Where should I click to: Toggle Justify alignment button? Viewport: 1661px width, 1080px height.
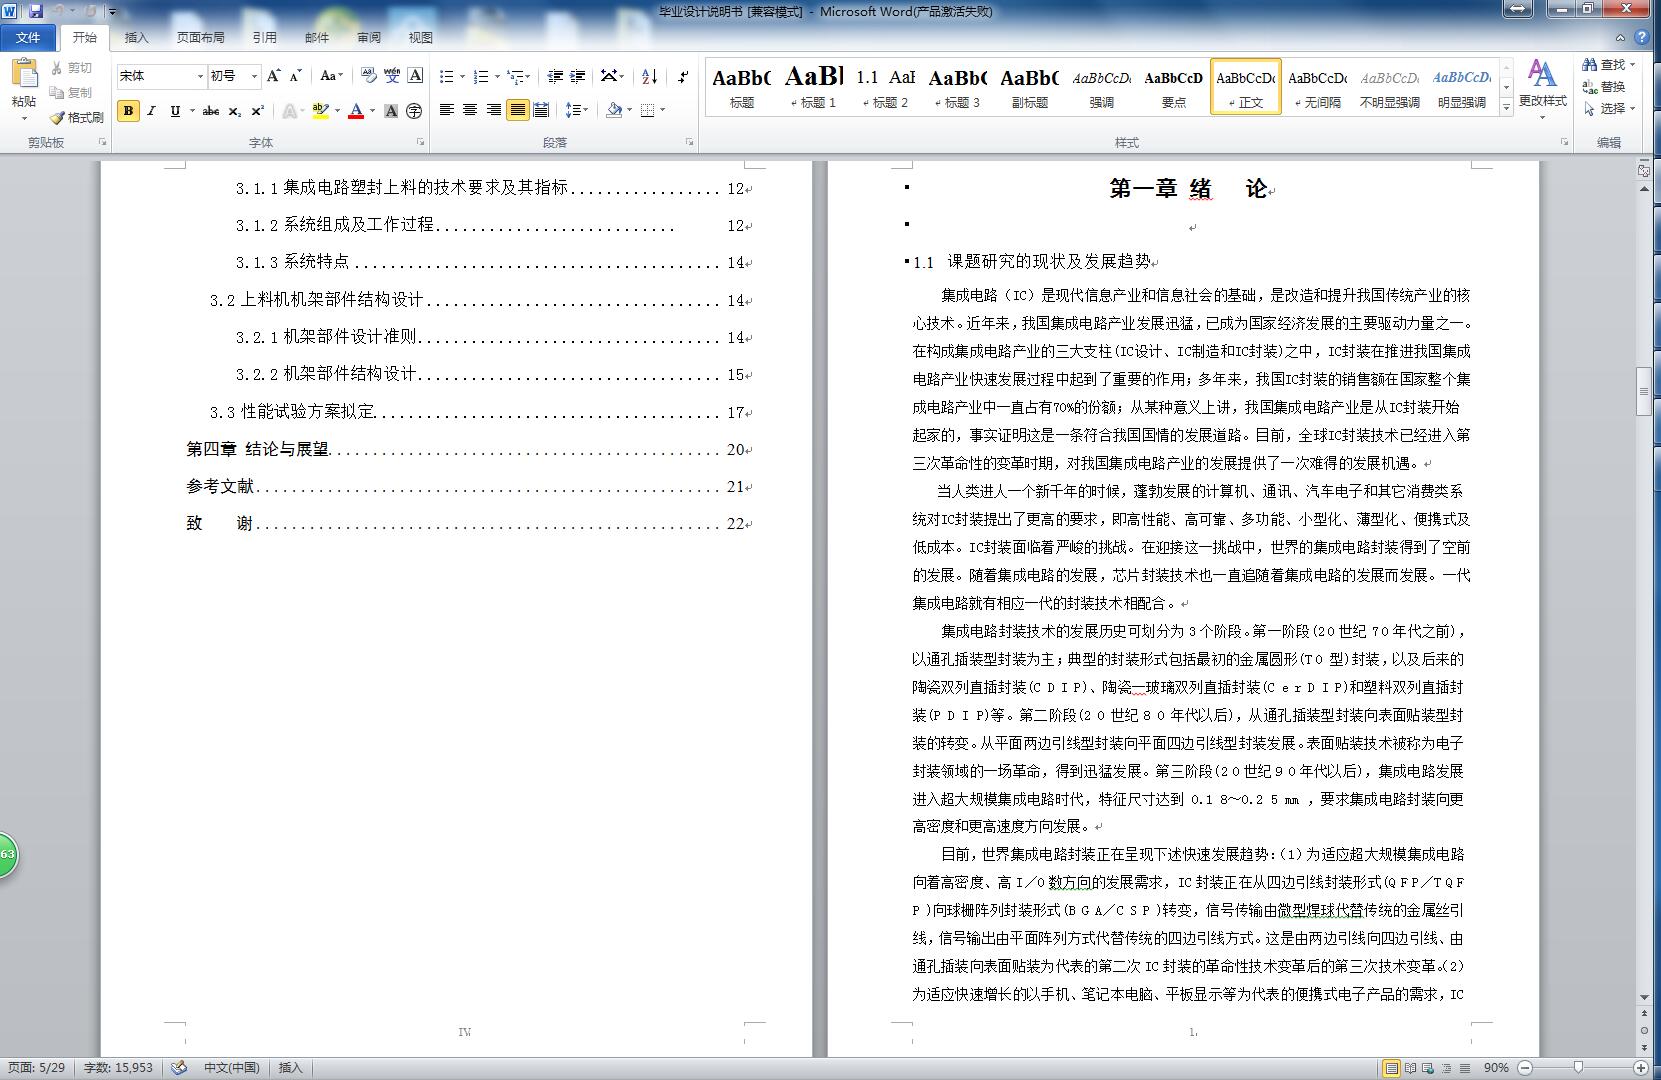[517, 110]
